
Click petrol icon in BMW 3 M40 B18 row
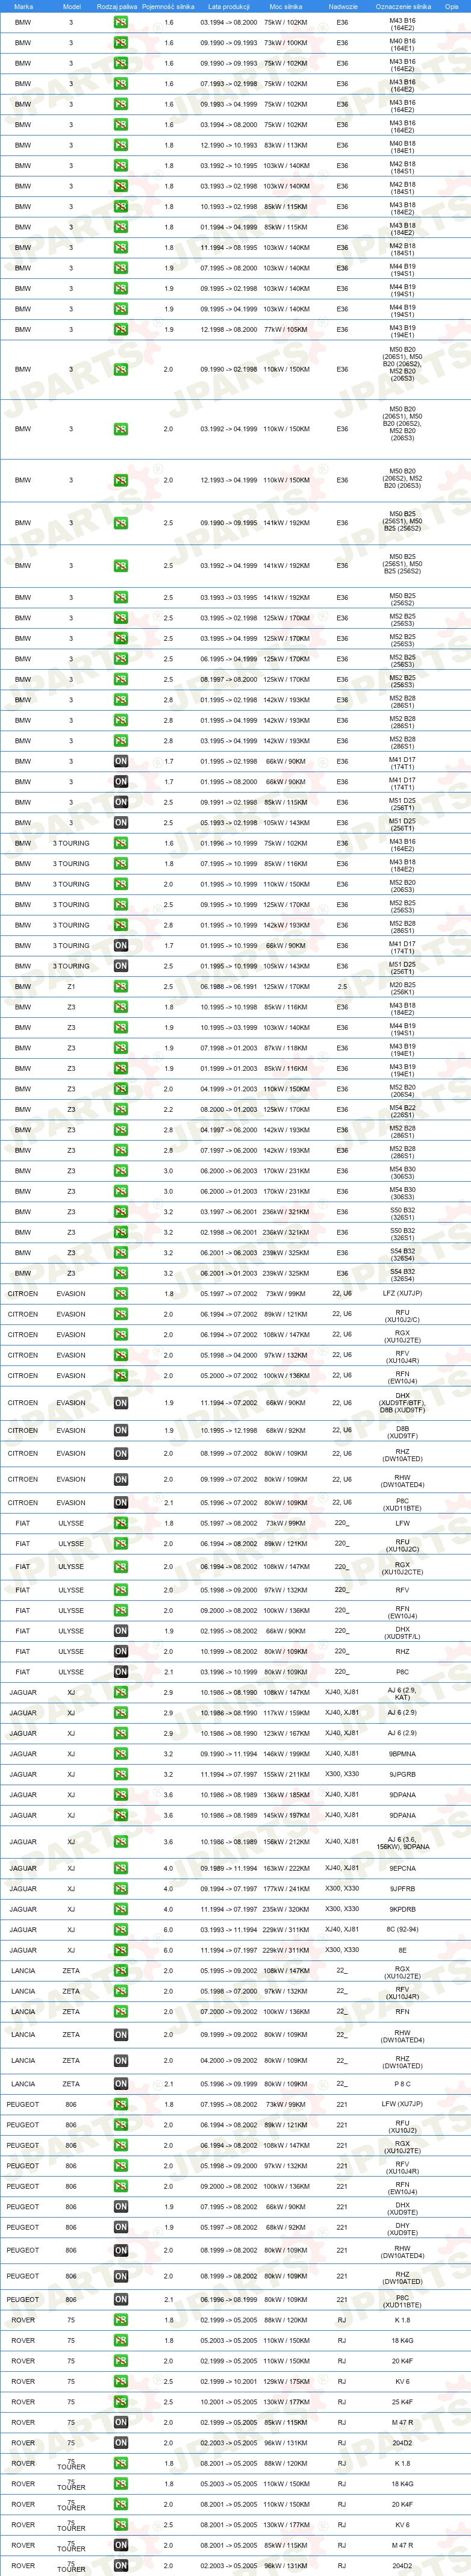[120, 145]
